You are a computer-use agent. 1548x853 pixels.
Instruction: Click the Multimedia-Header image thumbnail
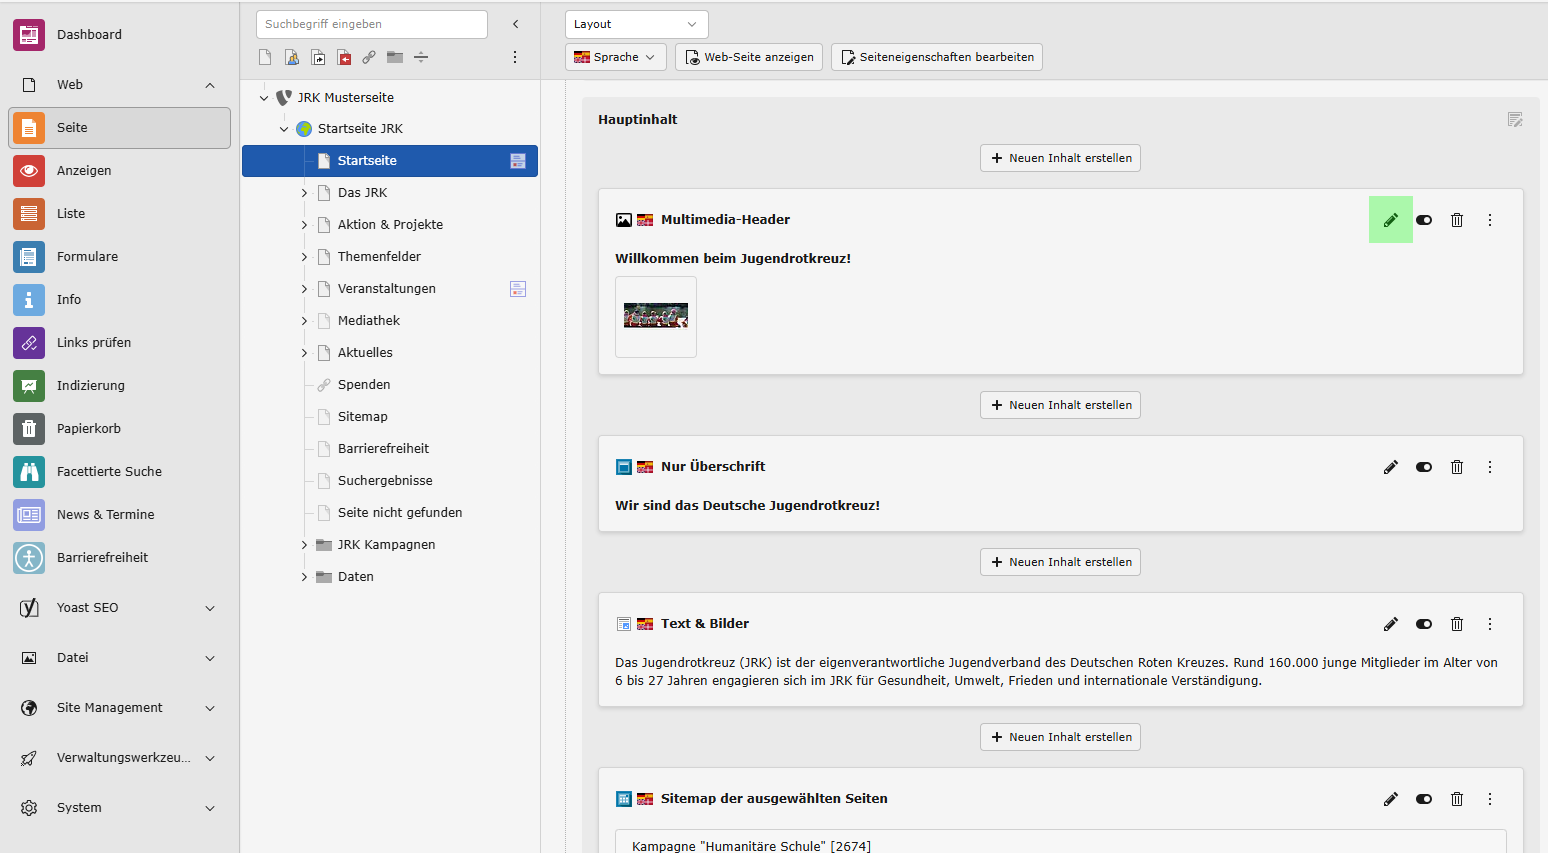pyautogui.click(x=656, y=316)
